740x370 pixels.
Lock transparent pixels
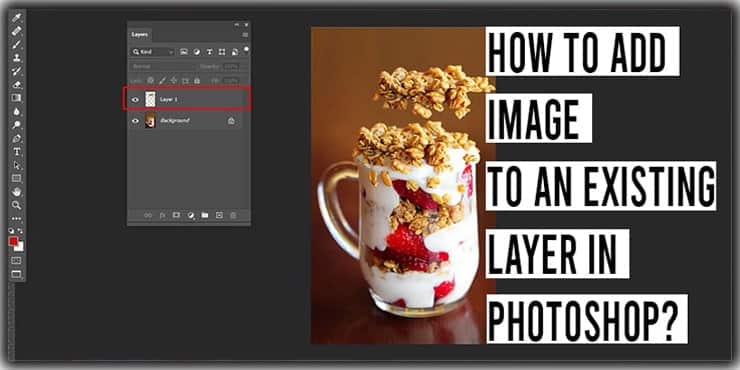coord(151,81)
